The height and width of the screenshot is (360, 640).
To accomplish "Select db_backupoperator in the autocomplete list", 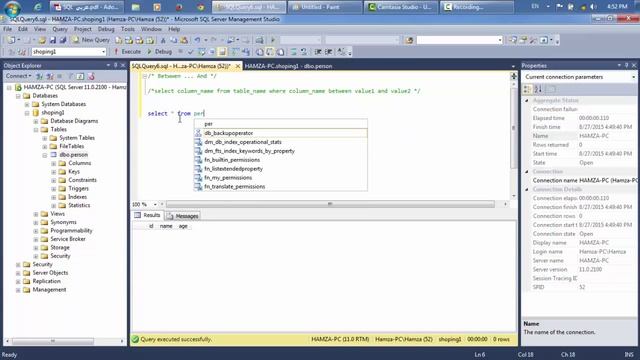I will pyautogui.click(x=280, y=133).
